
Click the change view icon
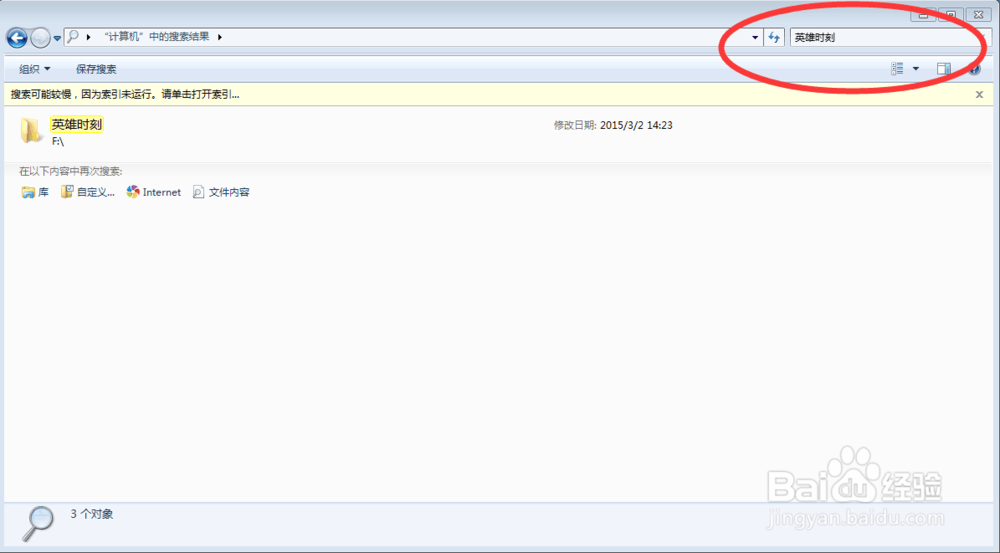point(897,68)
